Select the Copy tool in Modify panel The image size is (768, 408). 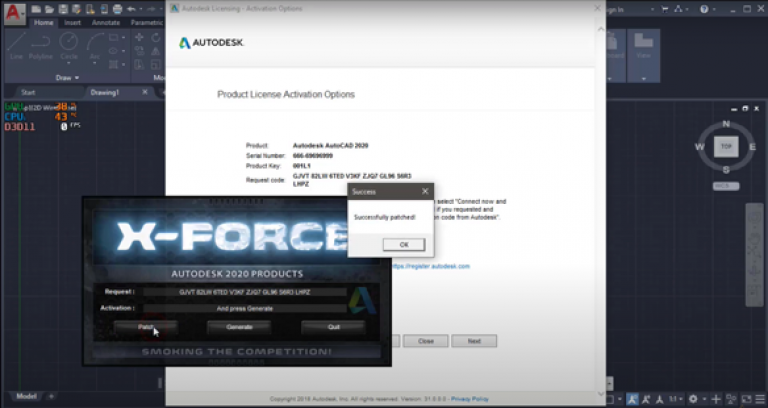(x=139, y=51)
